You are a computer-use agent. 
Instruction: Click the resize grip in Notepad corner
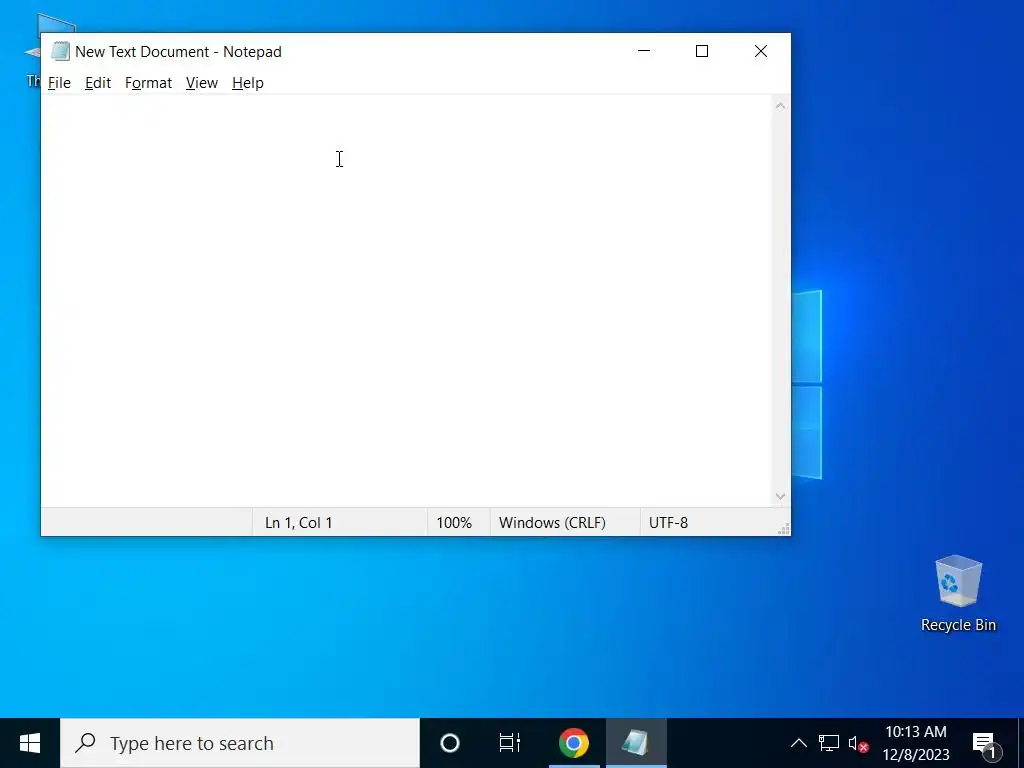pos(784,529)
